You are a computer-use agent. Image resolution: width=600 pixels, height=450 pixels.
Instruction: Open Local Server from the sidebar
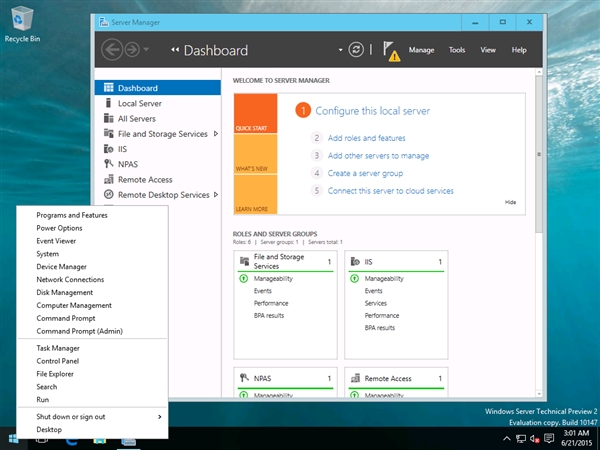click(x=139, y=103)
